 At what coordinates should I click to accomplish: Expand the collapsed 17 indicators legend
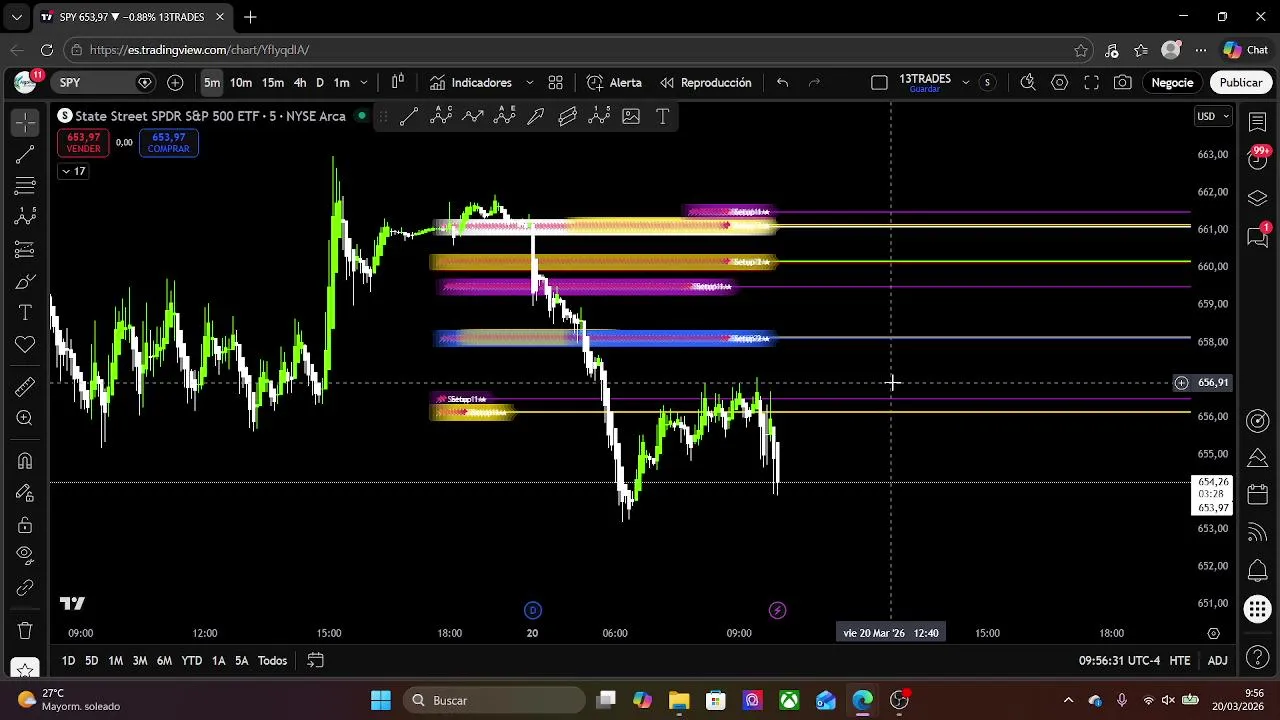pos(73,171)
